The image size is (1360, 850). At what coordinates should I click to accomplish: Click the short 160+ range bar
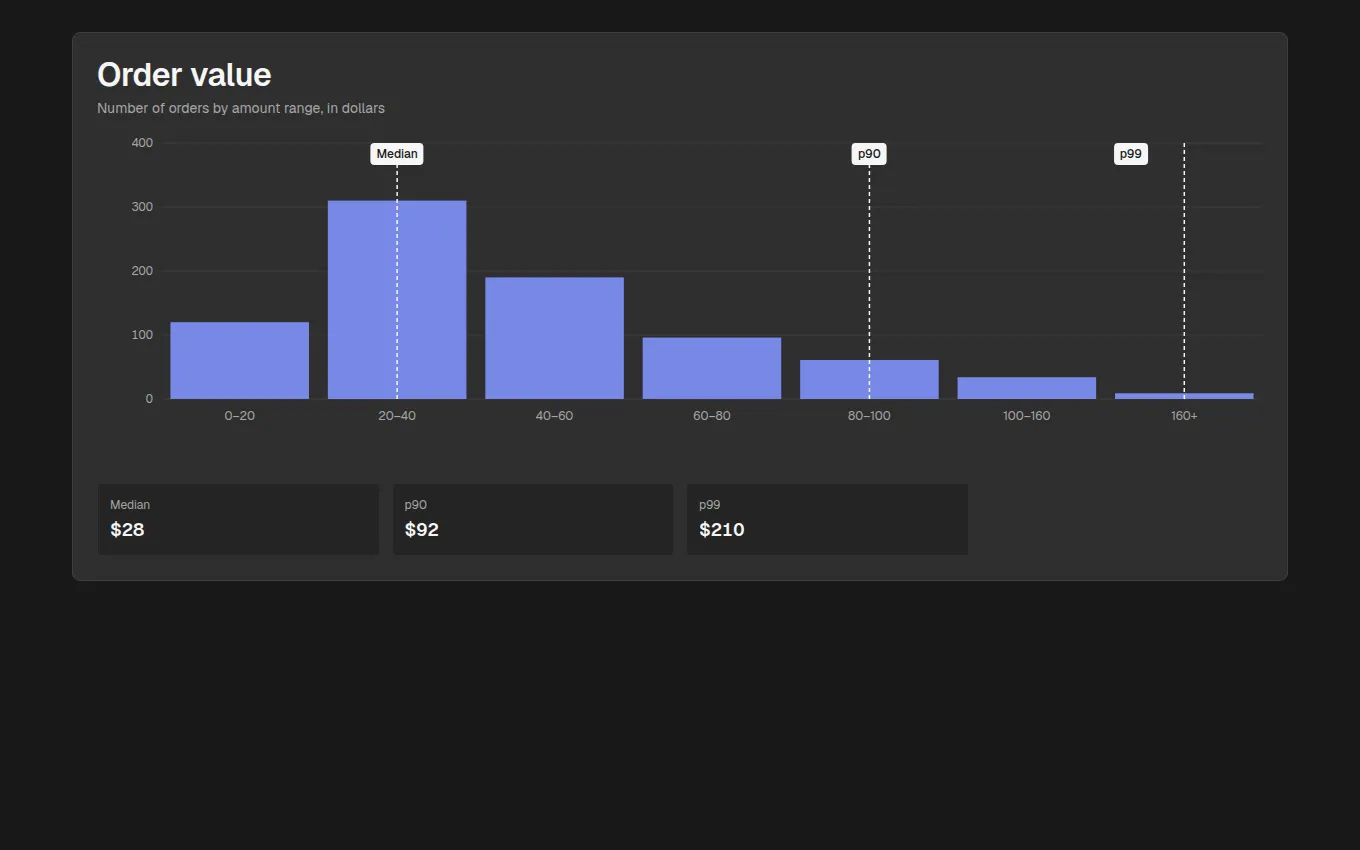(1184, 396)
